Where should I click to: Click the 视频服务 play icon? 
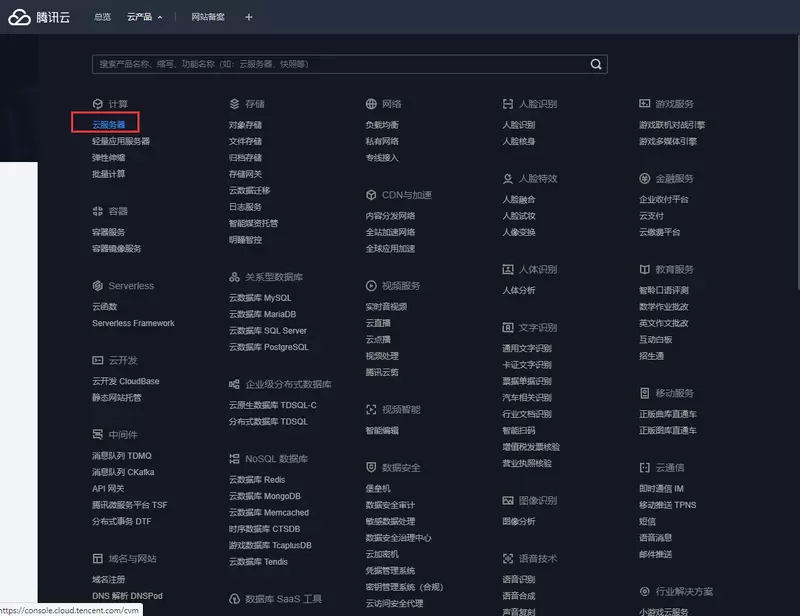pos(371,286)
